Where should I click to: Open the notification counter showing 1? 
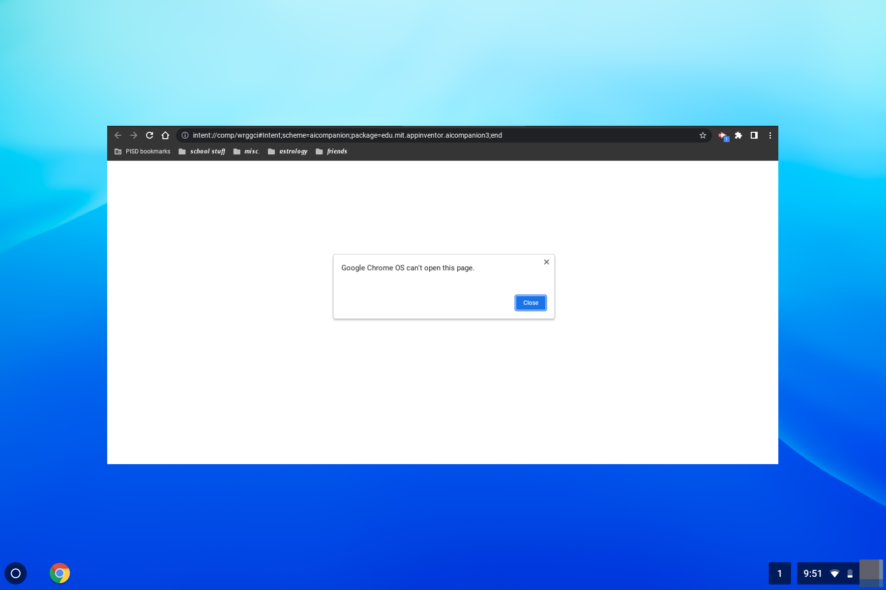tap(780, 574)
